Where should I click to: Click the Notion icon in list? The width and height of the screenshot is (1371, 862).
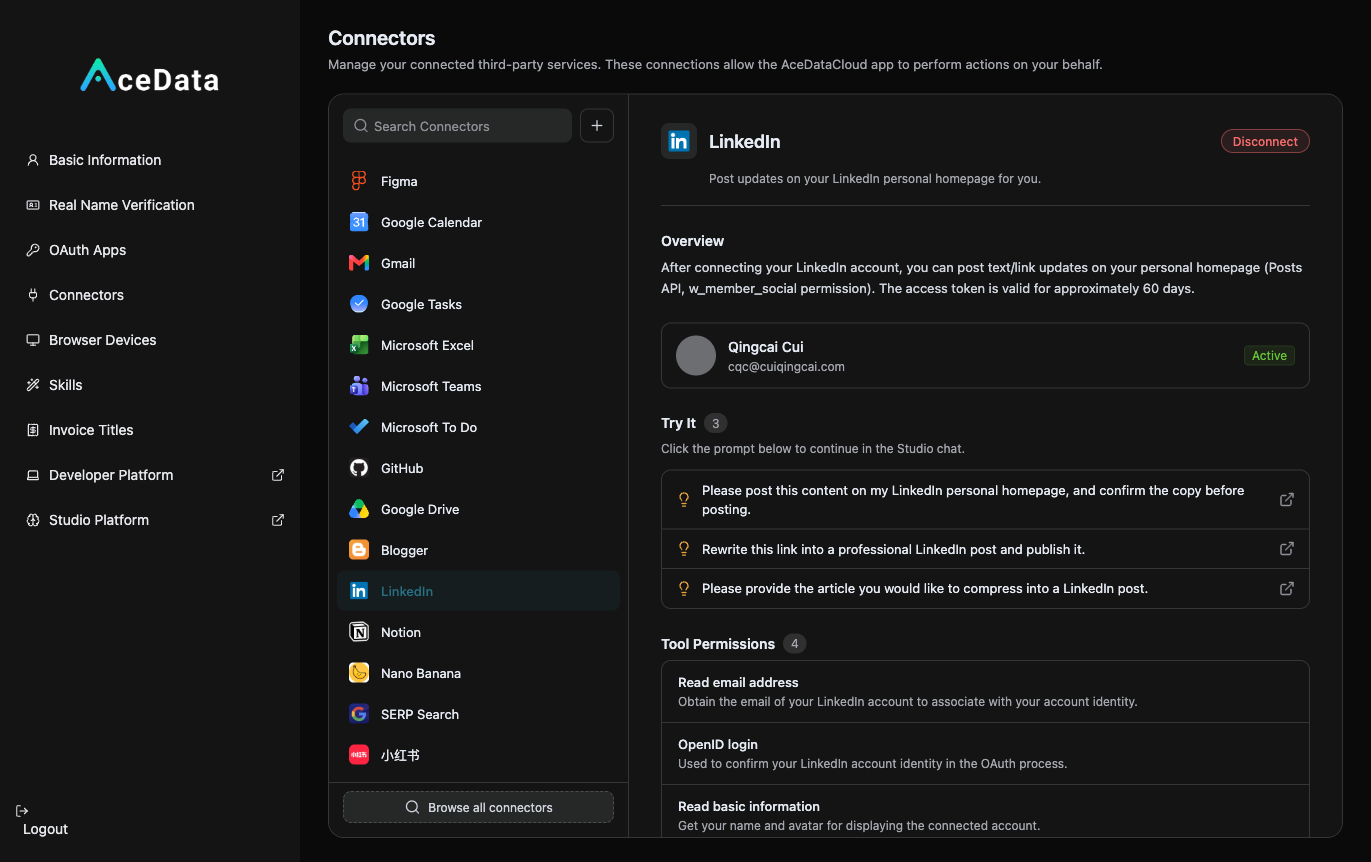coord(359,632)
